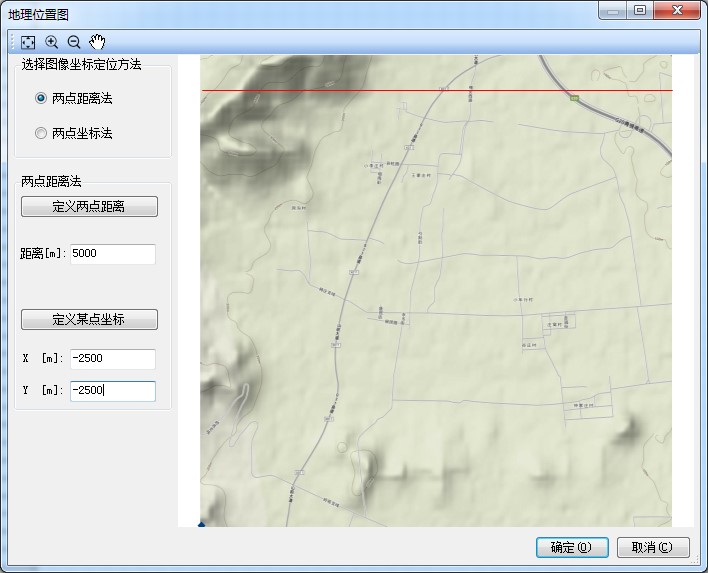Viewport: 708px width, 573px height.
Task: Click the blue marker at map's bottom-left corner
Action: tap(202, 523)
